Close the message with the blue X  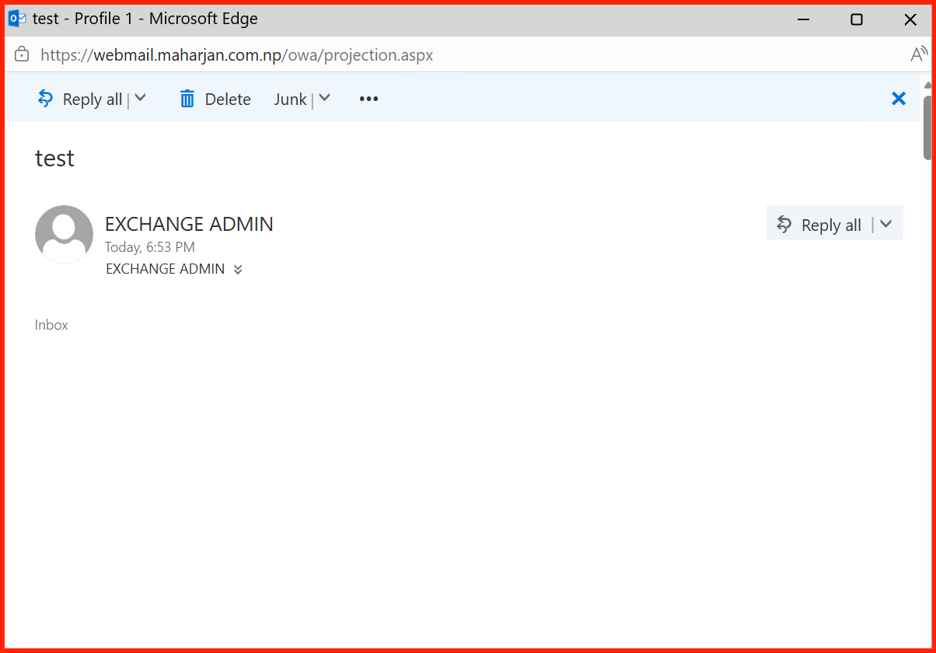point(898,98)
